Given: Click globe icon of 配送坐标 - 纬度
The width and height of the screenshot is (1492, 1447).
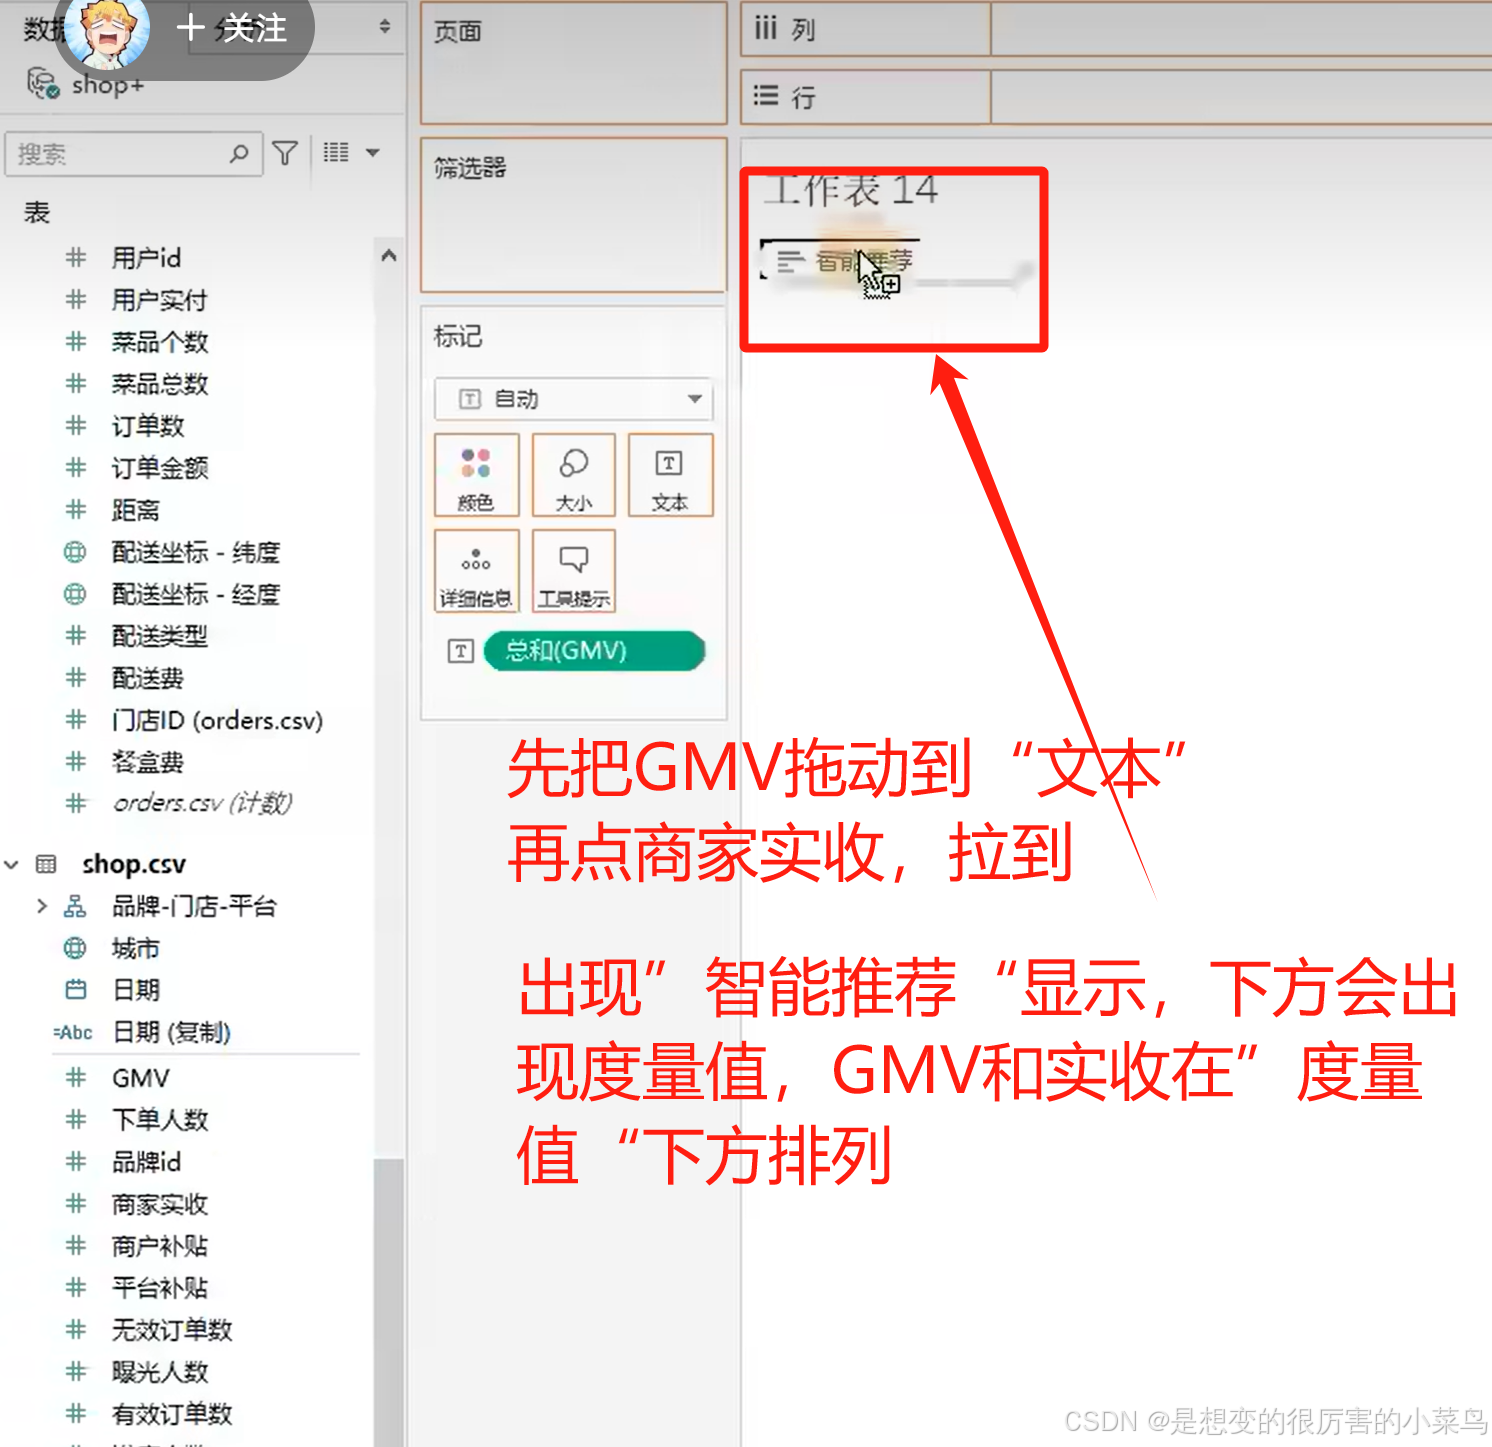Looking at the screenshot, I should (x=75, y=552).
